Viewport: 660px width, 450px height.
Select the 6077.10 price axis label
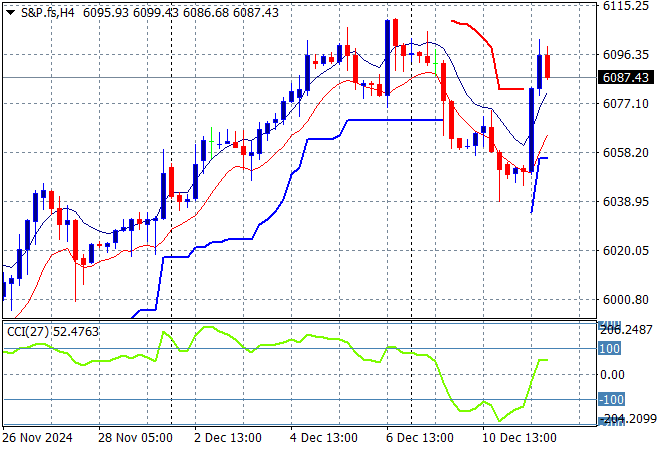tap(625, 104)
